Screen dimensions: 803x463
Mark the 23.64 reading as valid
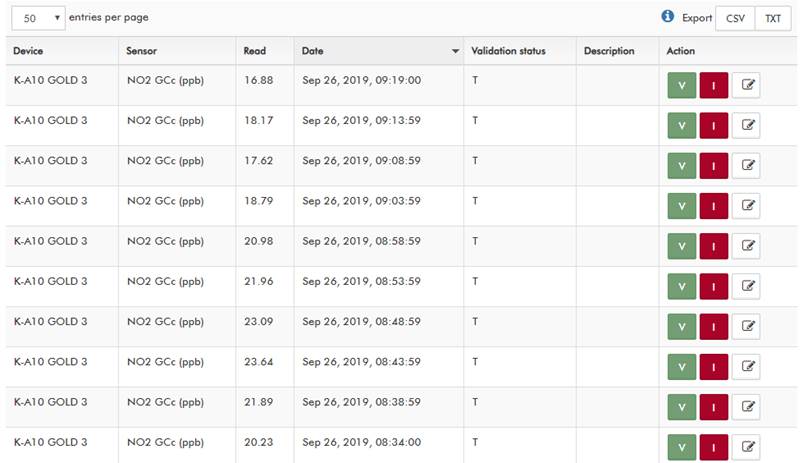click(682, 367)
